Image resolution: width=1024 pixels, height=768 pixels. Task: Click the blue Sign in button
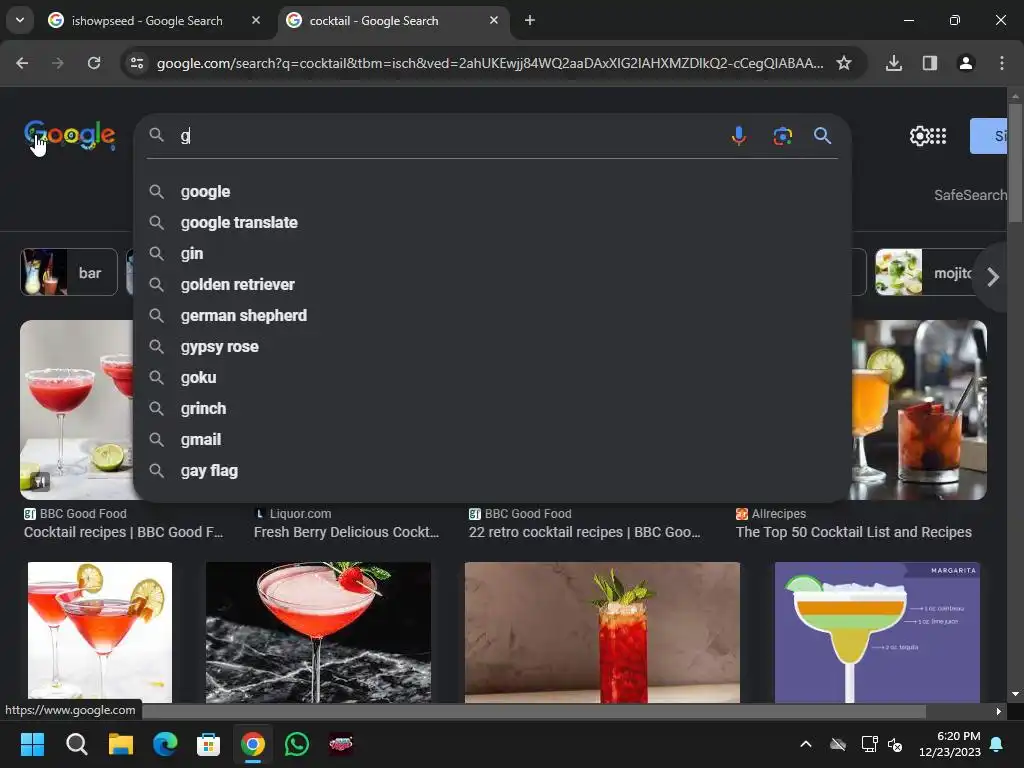point(989,136)
